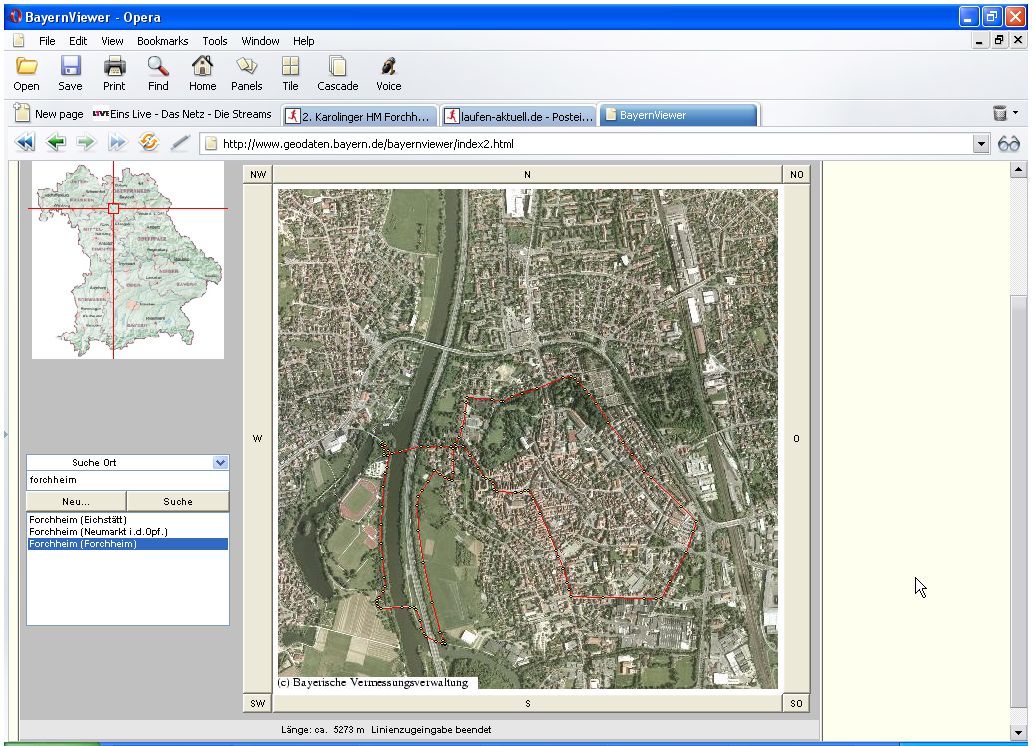Click the green Back arrow
Image resolution: width=1032 pixels, height=746 pixels.
tap(55, 143)
